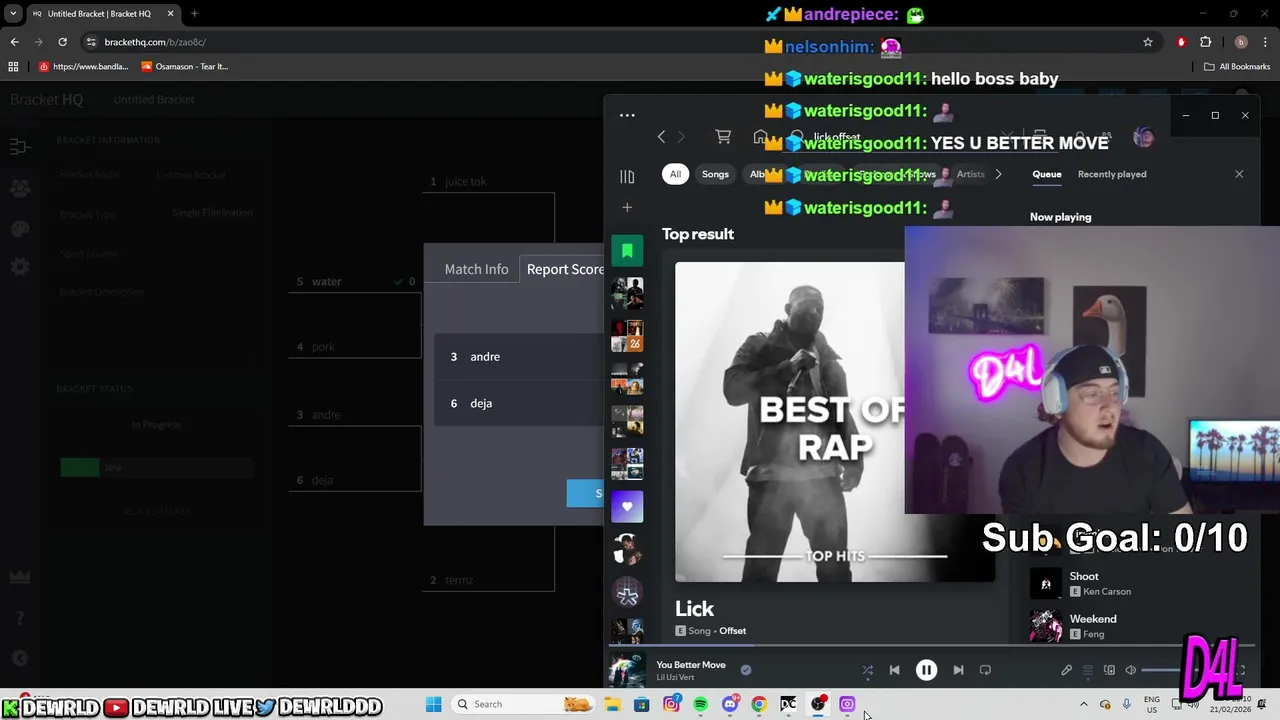Close the queue panel
1280x720 pixels.
point(1239,174)
